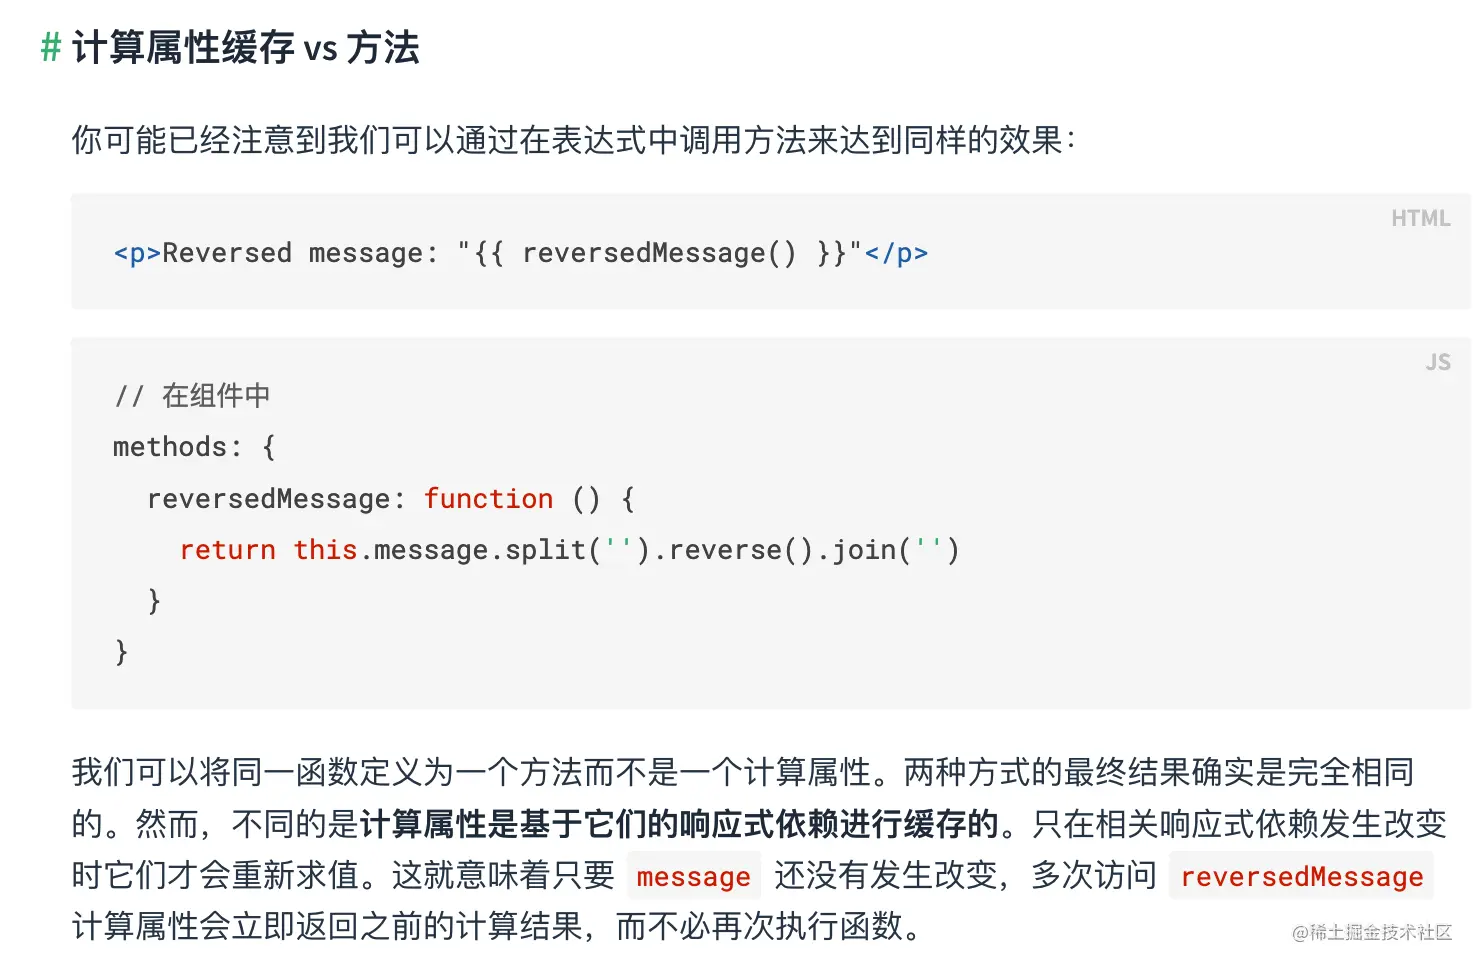The width and height of the screenshot is (1478, 968).
Task: Click the this keyword in the return statement
Action: click(x=325, y=550)
